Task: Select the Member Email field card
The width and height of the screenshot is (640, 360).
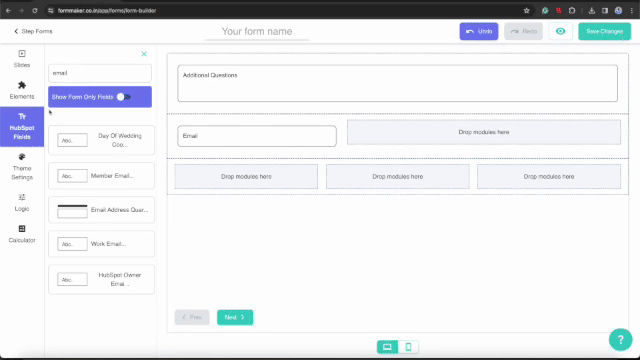Action: 101,176
